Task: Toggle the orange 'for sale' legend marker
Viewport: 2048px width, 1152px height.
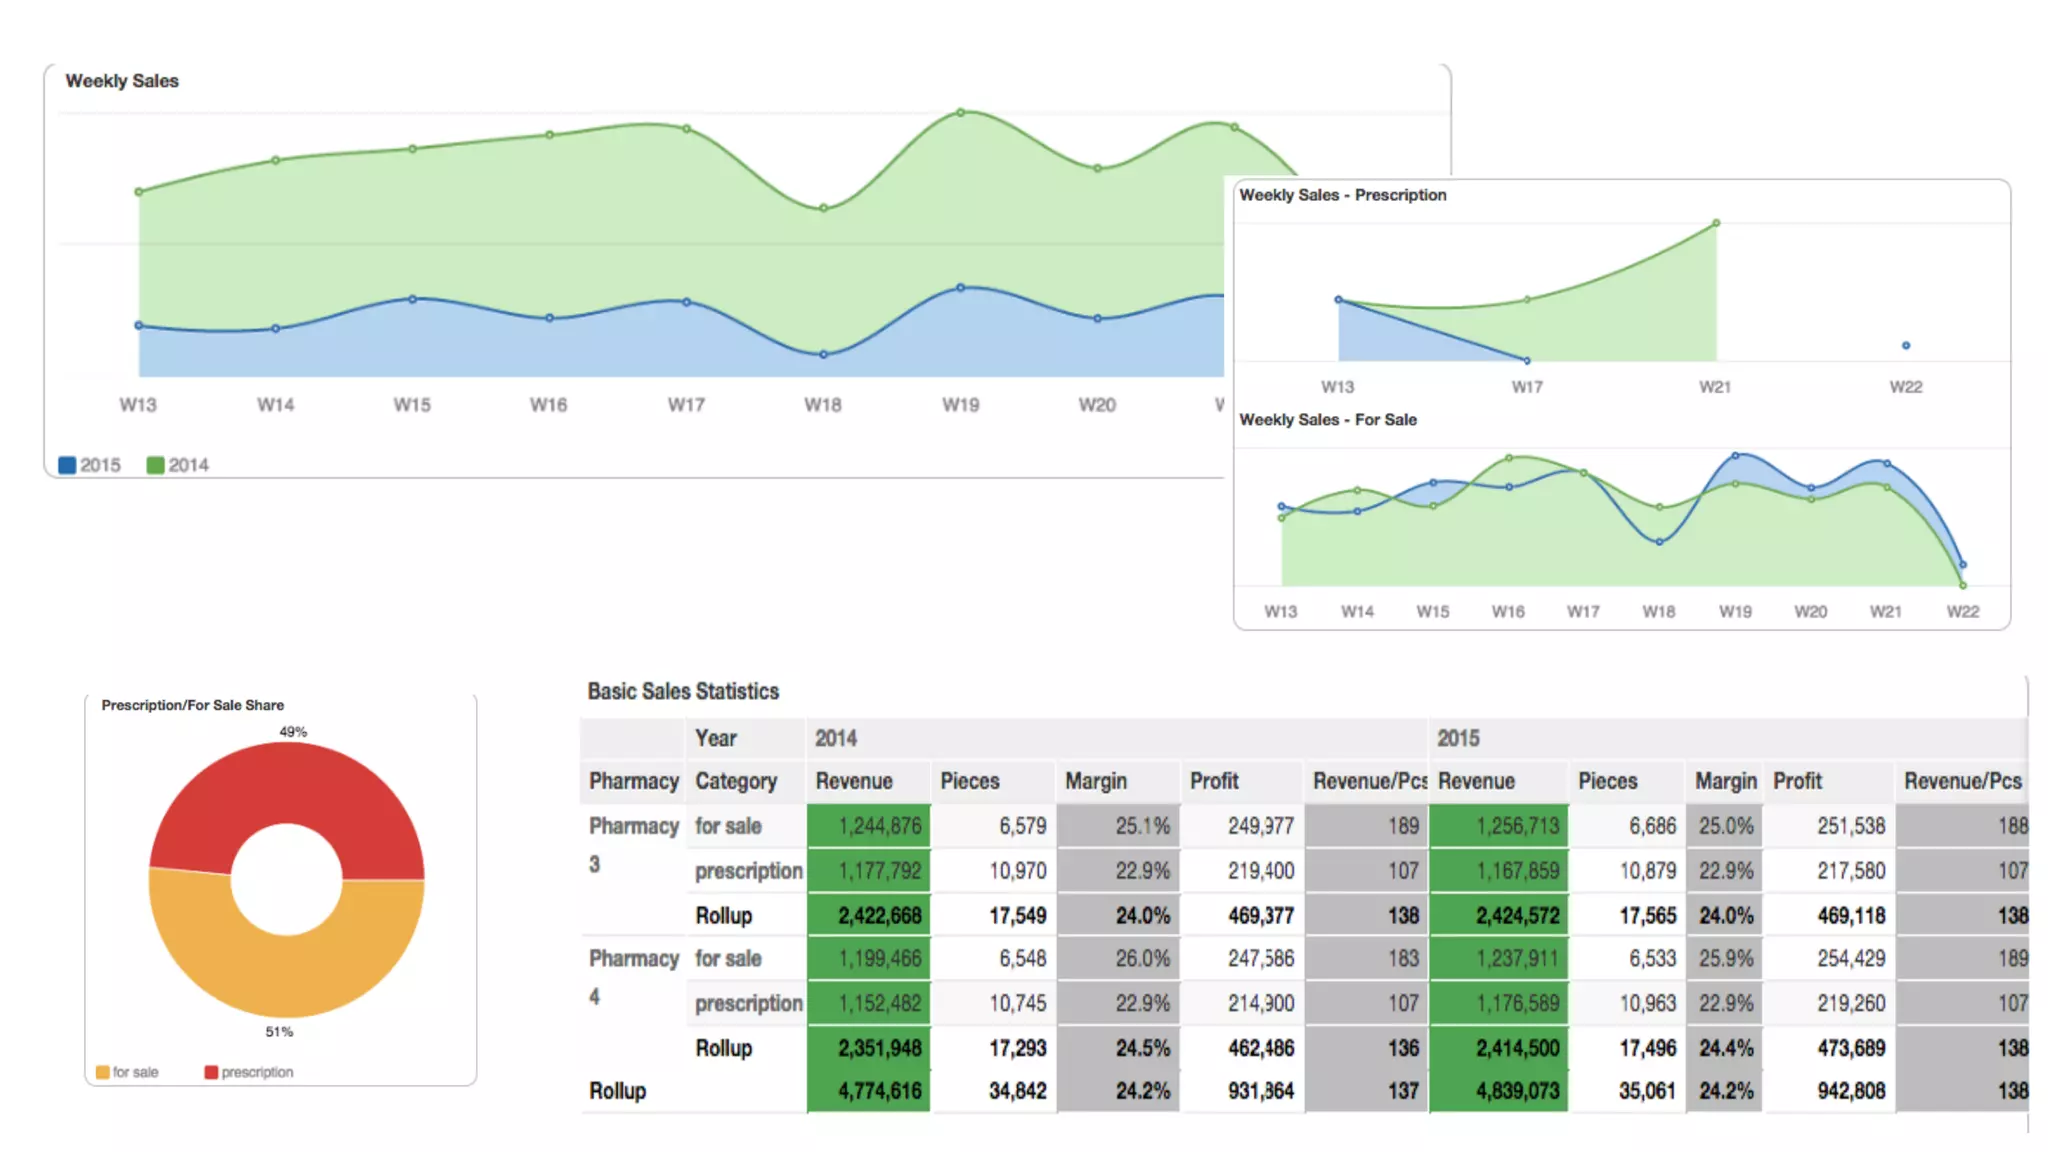Action: coord(102,1072)
